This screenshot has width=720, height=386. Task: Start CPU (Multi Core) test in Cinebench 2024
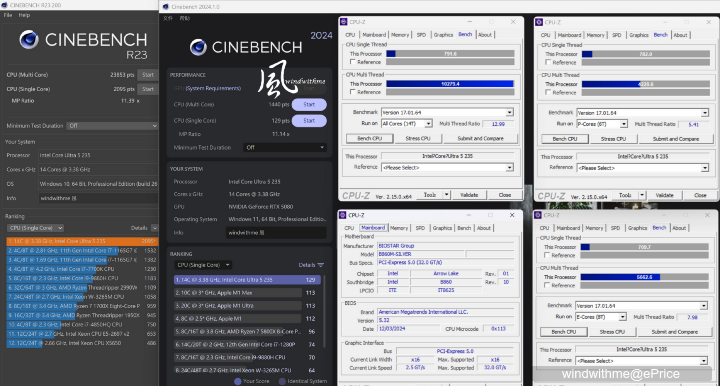(x=309, y=105)
